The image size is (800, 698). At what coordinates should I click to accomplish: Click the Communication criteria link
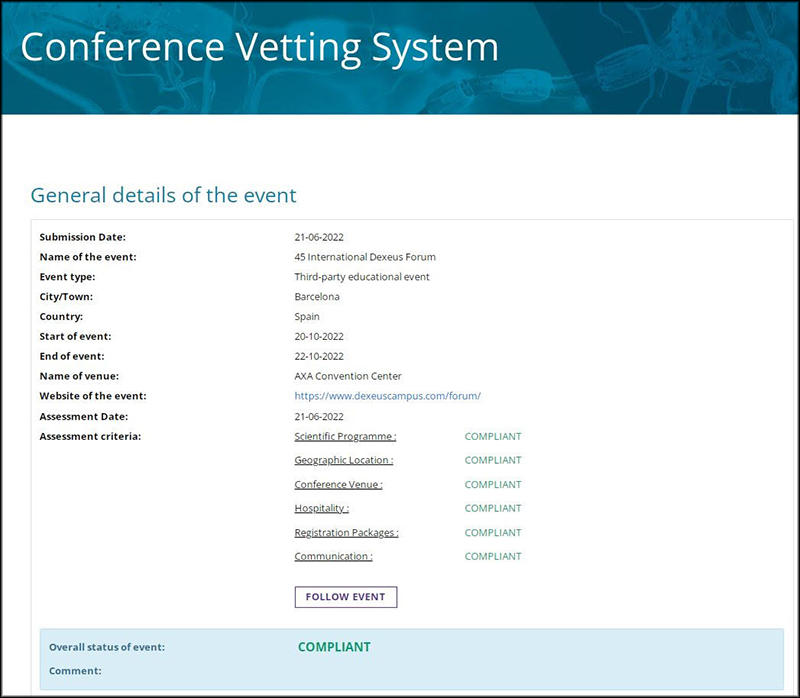pyautogui.click(x=333, y=556)
